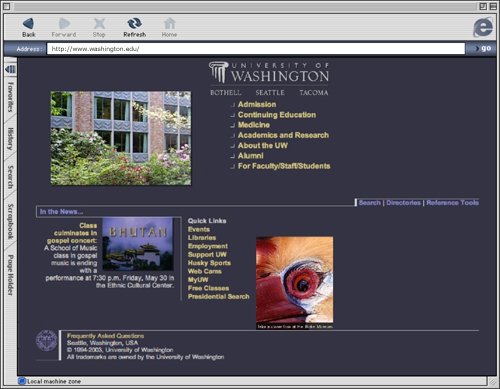Open About the UW link

(x=263, y=145)
